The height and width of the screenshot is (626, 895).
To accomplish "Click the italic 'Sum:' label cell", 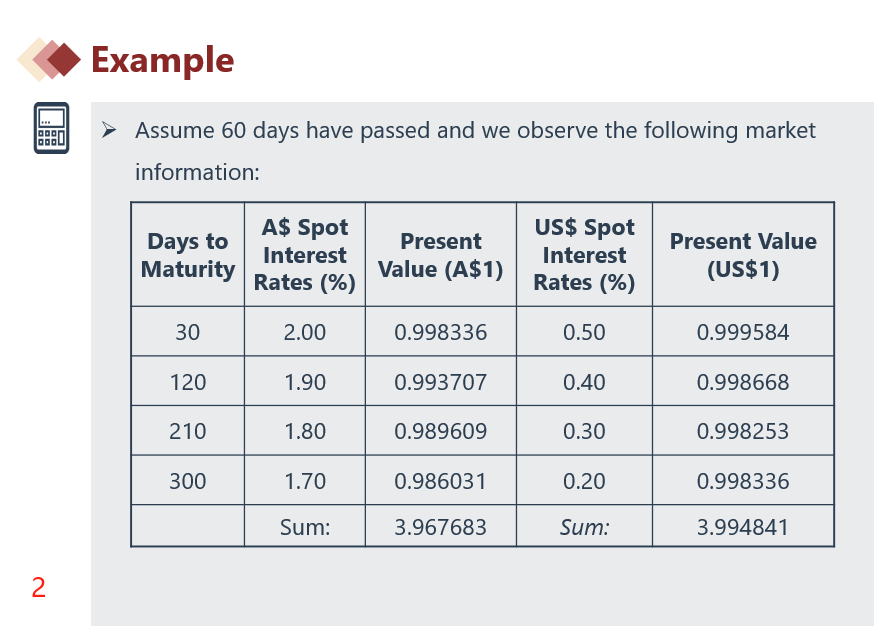I will click(584, 526).
